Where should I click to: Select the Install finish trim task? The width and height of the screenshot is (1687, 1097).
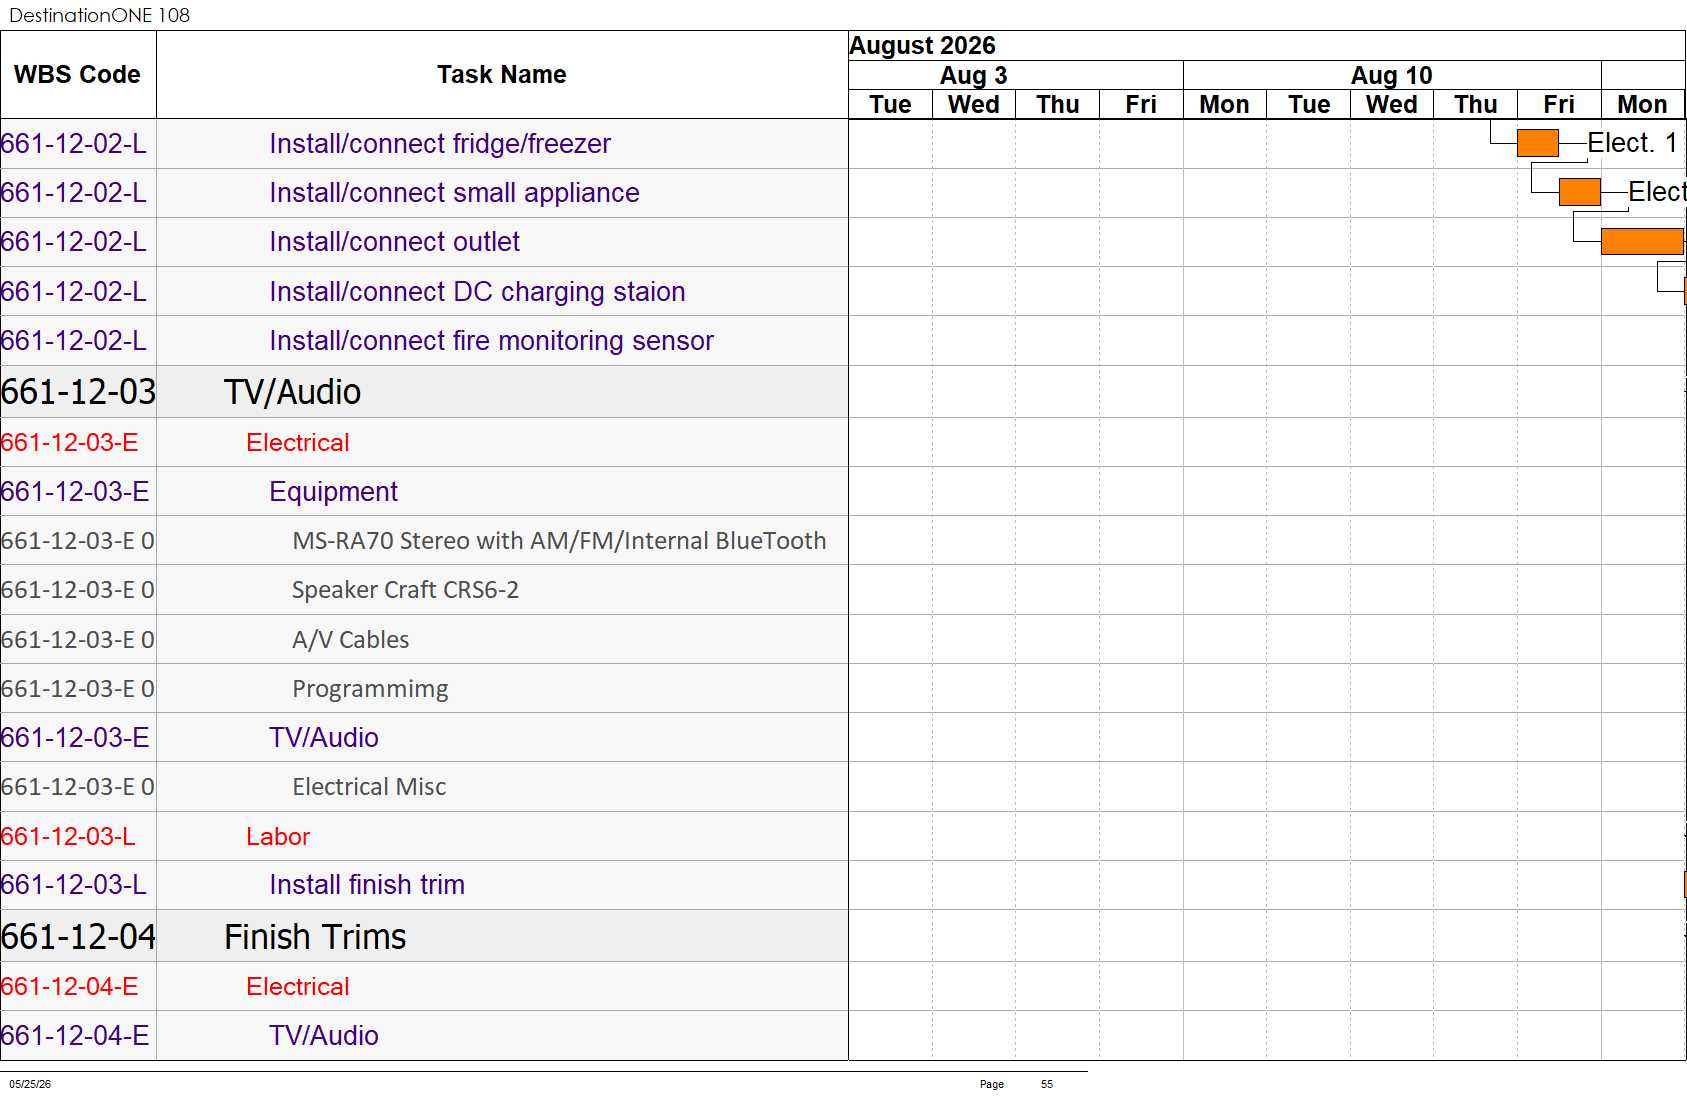[x=366, y=885]
